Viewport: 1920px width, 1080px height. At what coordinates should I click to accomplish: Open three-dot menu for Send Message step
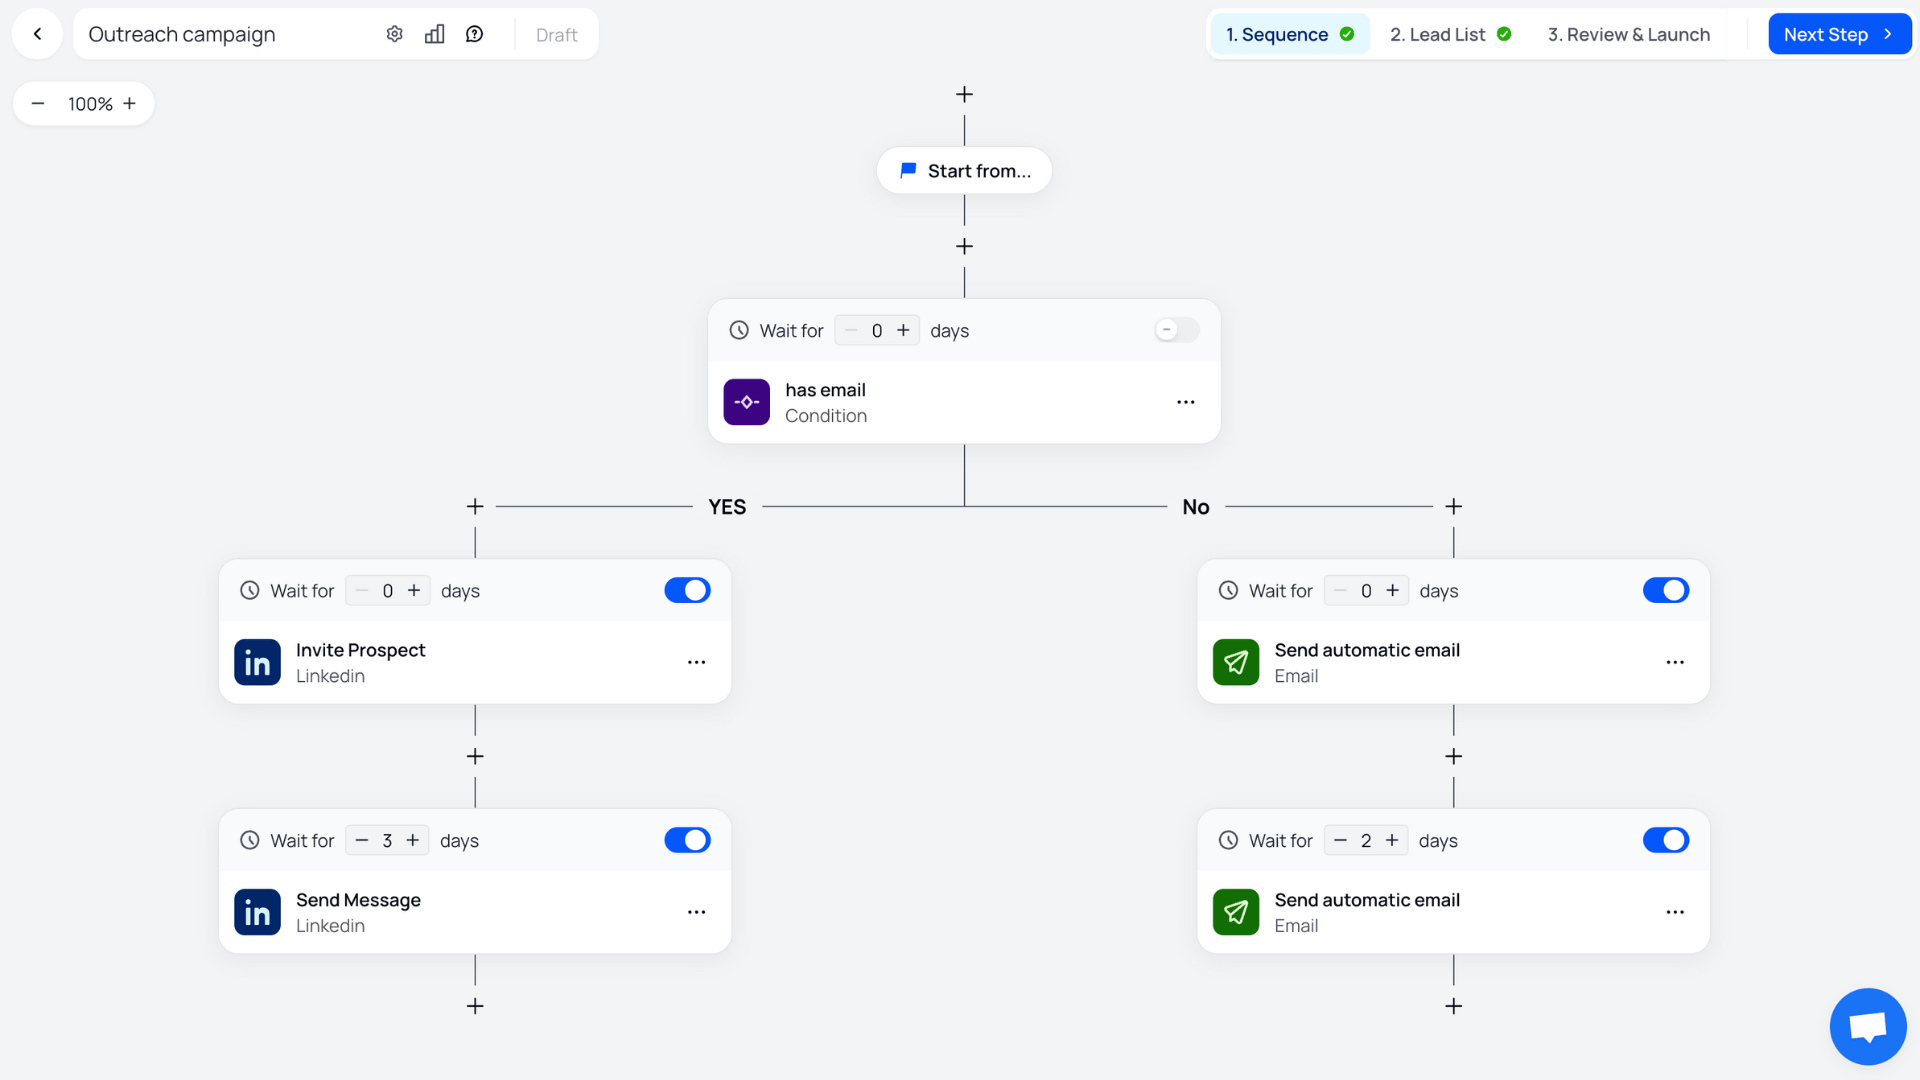[696, 912]
